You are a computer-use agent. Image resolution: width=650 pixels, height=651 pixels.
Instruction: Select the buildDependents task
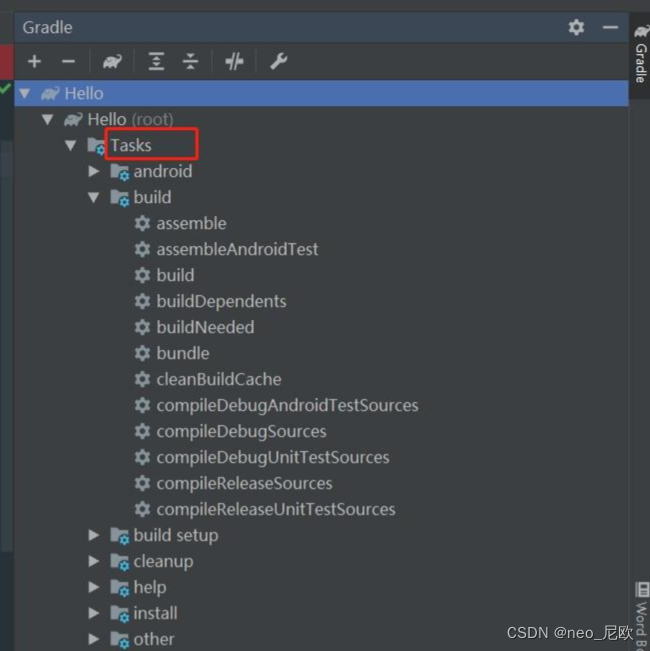(x=221, y=301)
